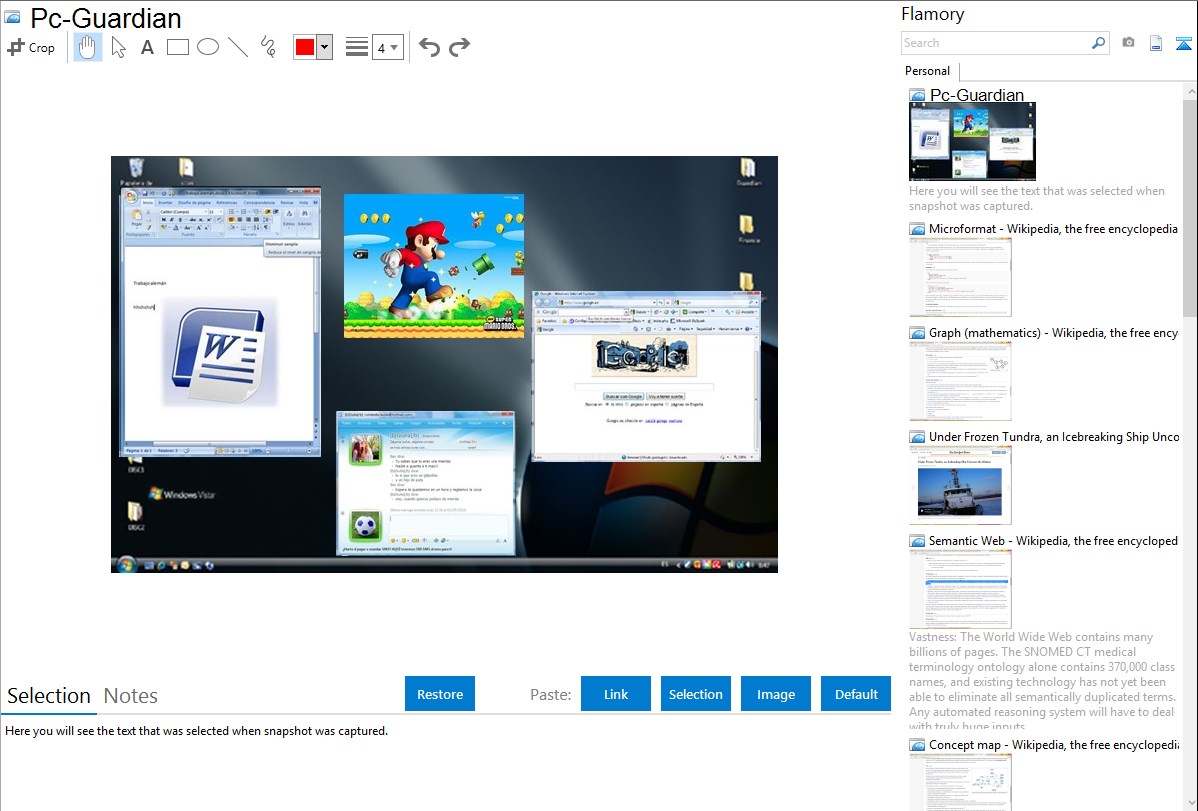The width and height of the screenshot is (1198, 811).
Task: Select the text annotation tool
Action: pos(147,47)
